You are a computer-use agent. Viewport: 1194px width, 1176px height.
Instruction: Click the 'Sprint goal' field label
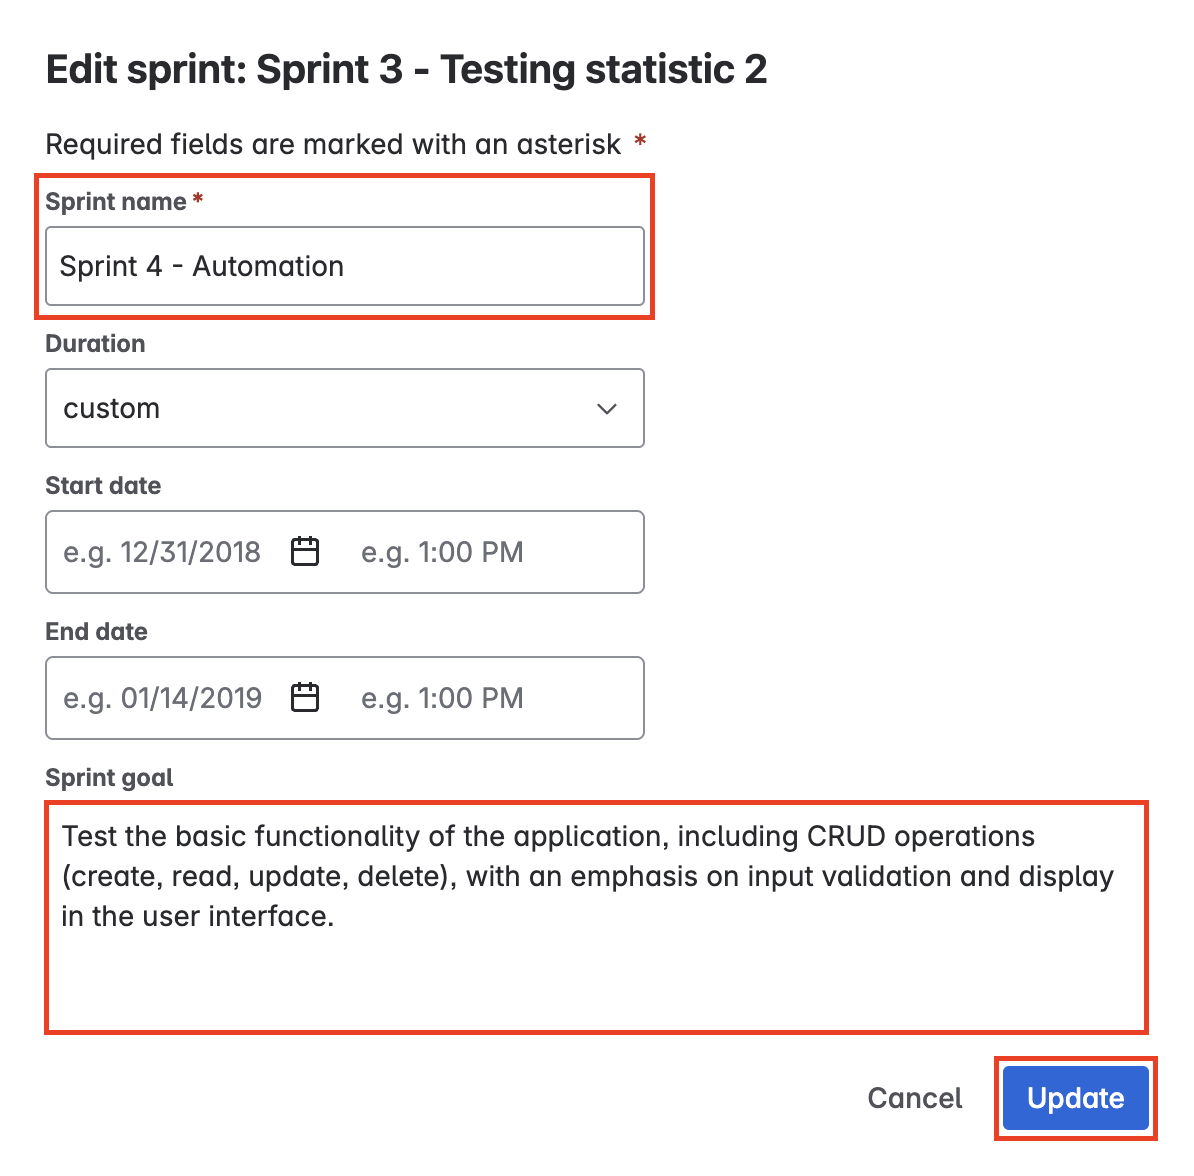109,778
